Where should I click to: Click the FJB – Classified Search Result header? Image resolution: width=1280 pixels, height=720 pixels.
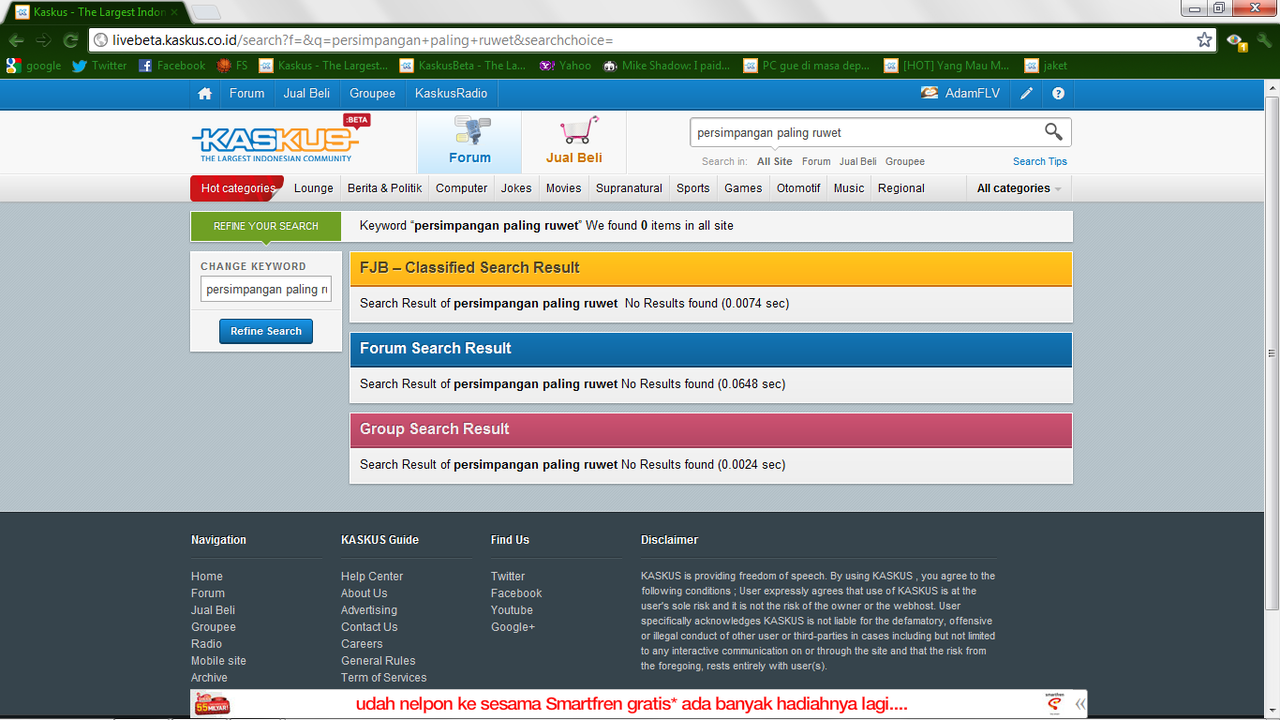pyautogui.click(x=710, y=268)
